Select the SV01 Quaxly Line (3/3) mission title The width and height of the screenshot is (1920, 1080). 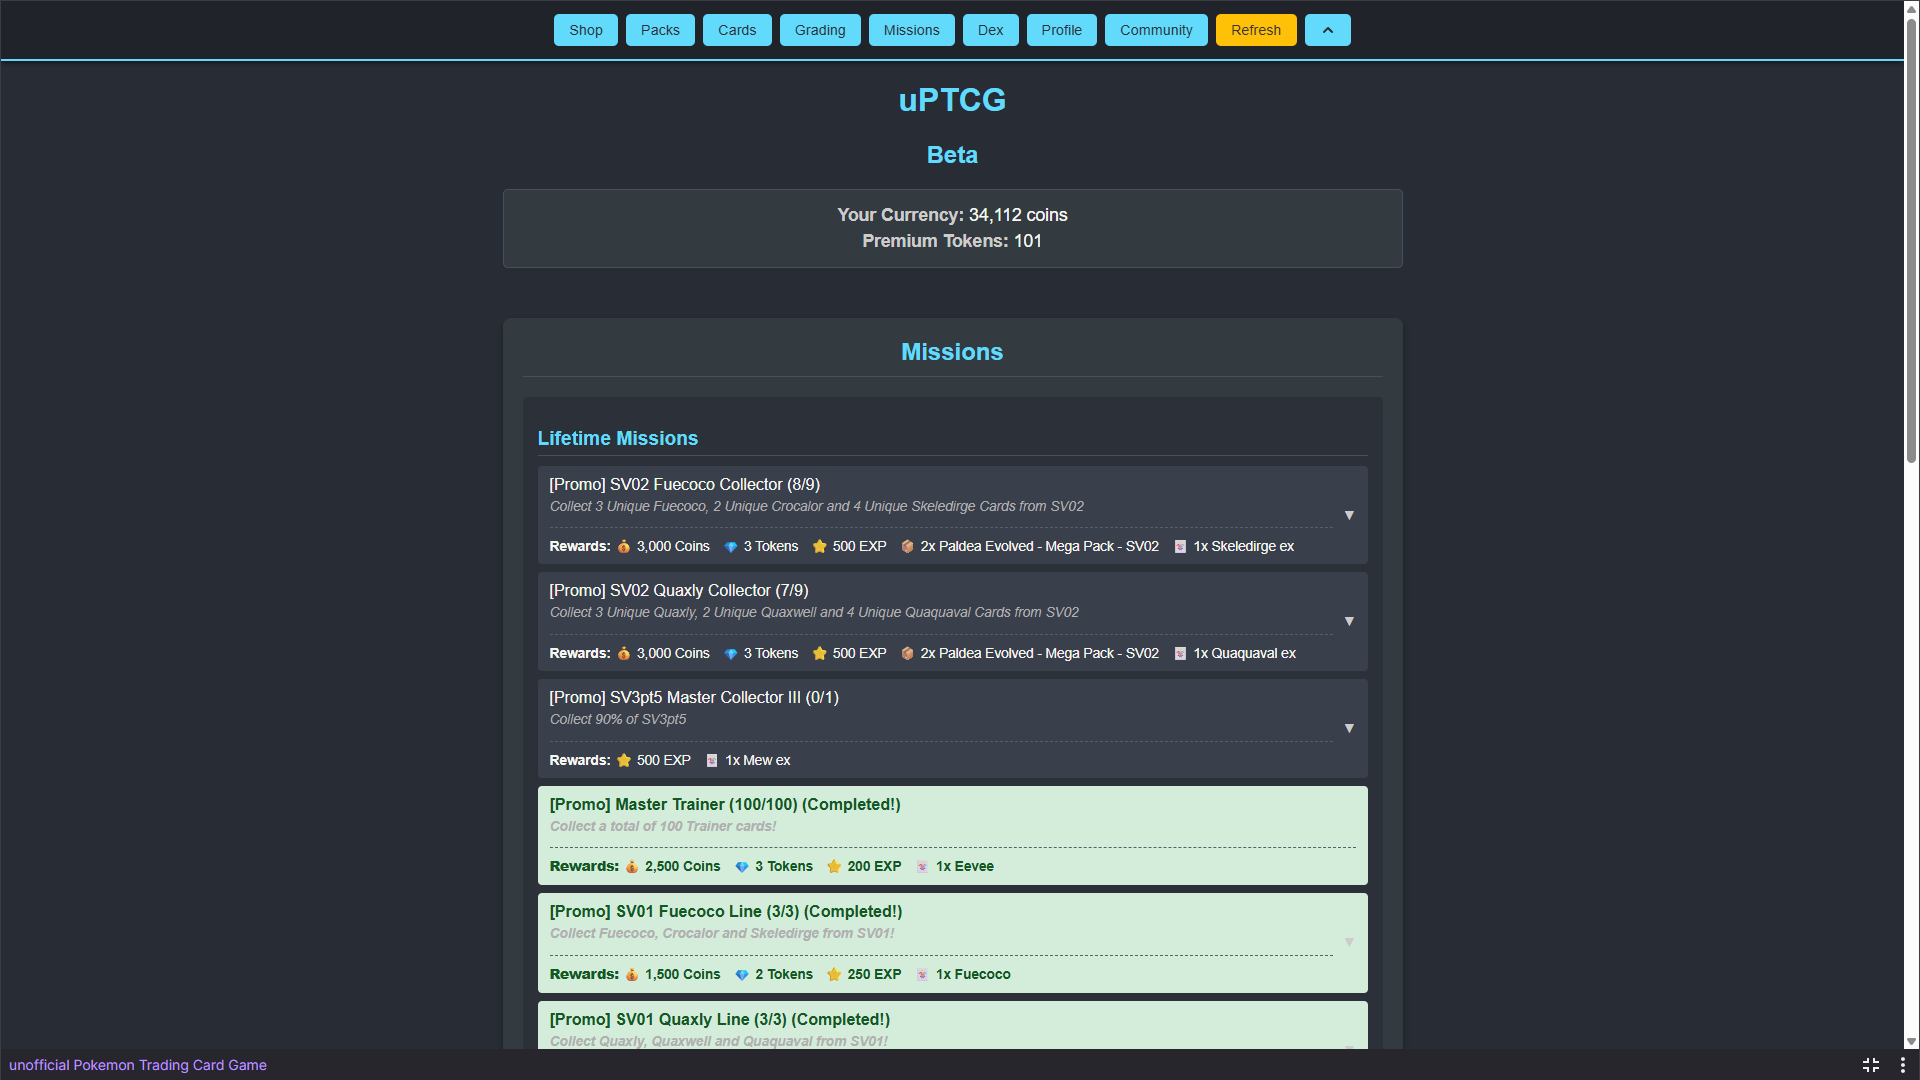tap(720, 1019)
